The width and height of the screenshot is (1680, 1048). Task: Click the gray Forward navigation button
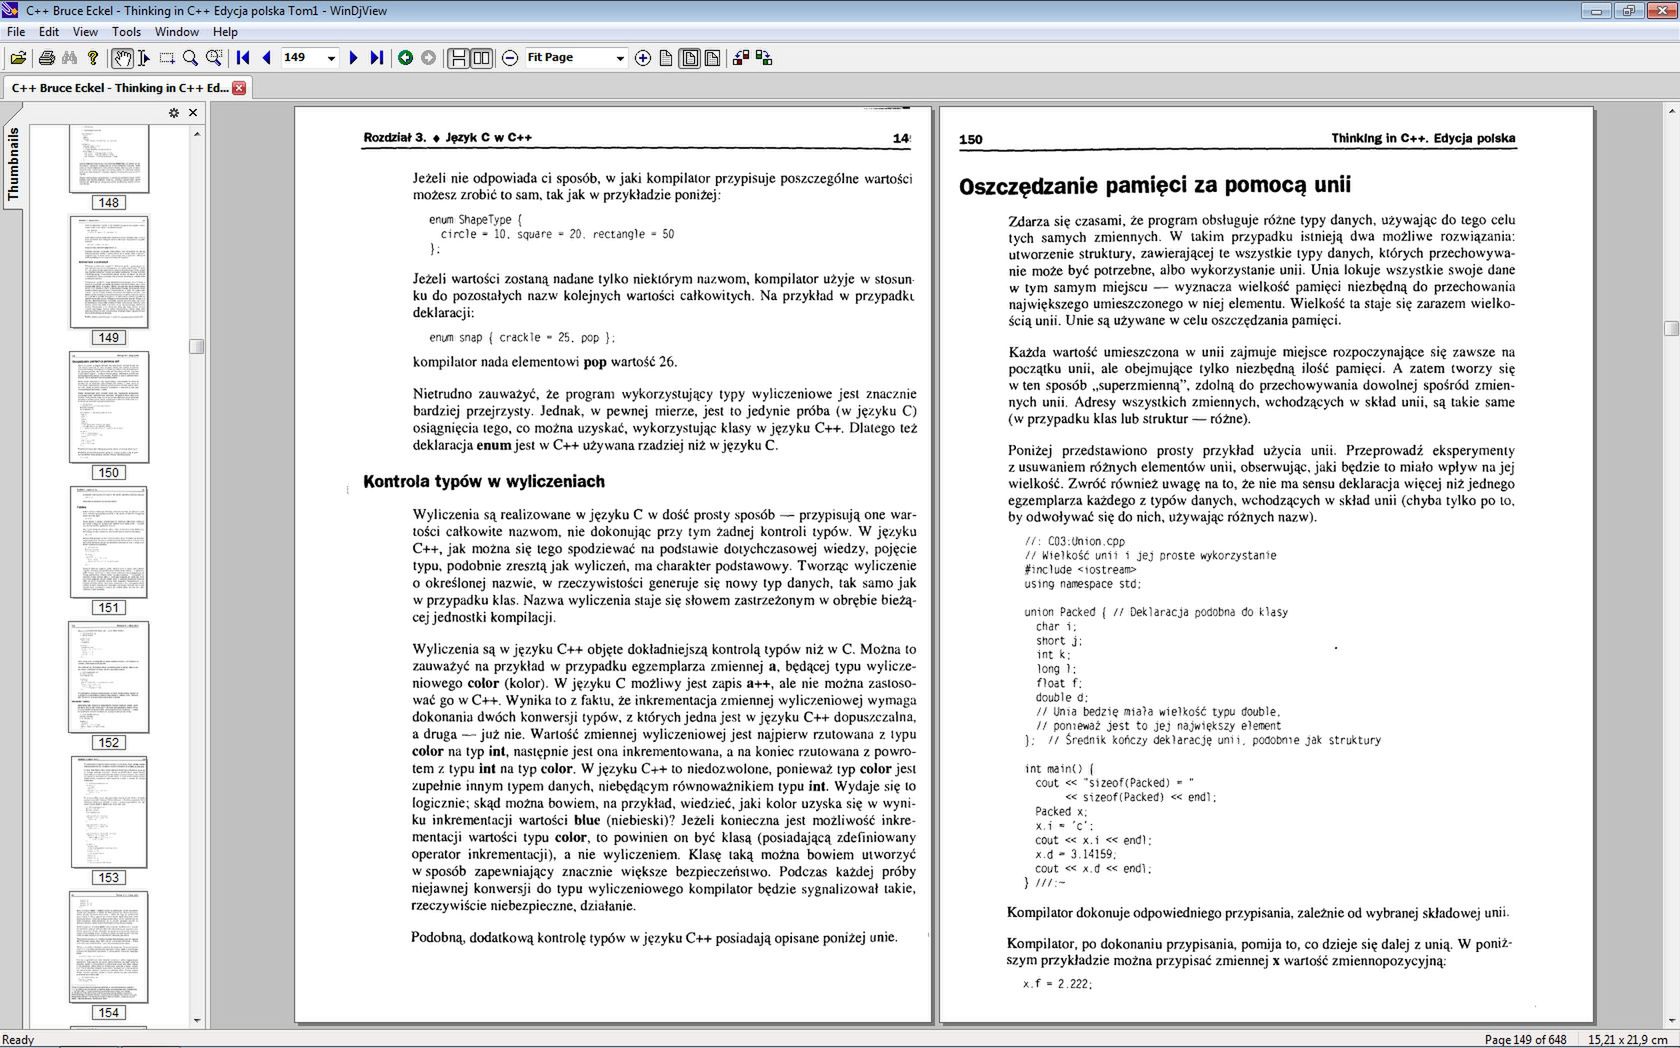click(x=428, y=58)
